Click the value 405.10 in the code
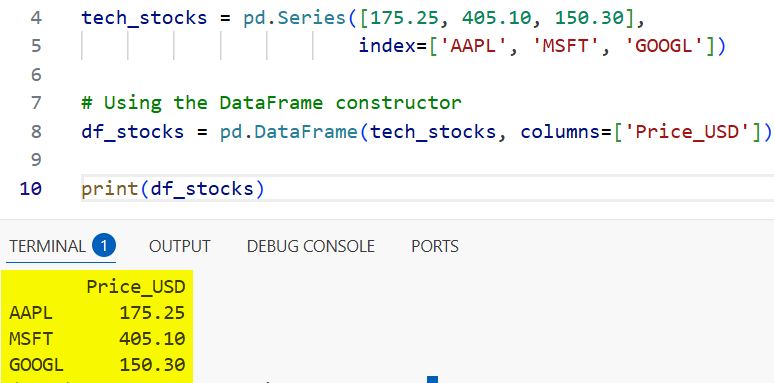This screenshot has width=774, height=383. coord(498,18)
